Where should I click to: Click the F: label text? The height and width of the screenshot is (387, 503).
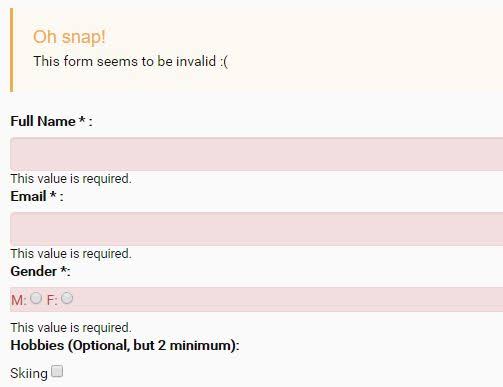pyautogui.click(x=52, y=300)
